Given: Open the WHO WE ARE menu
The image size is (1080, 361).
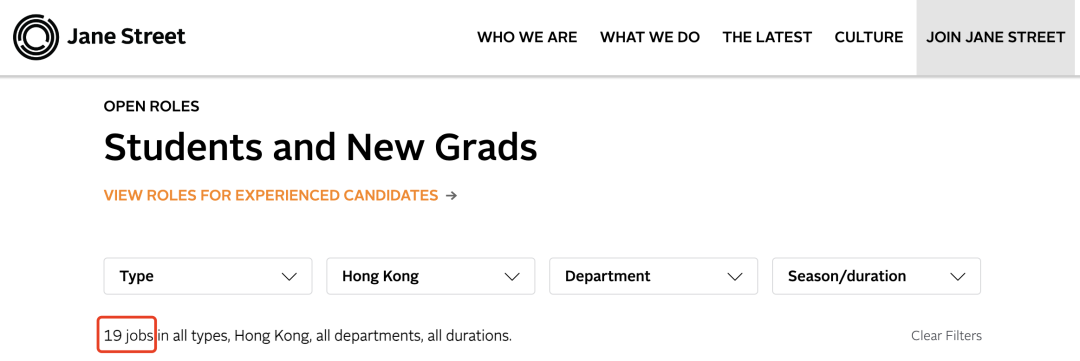Looking at the screenshot, I should click(527, 37).
